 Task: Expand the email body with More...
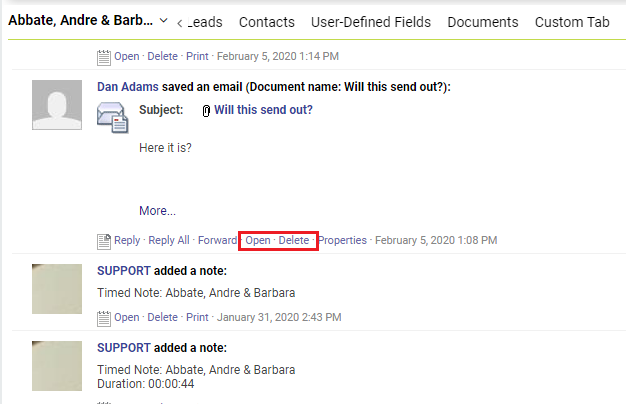tap(157, 211)
